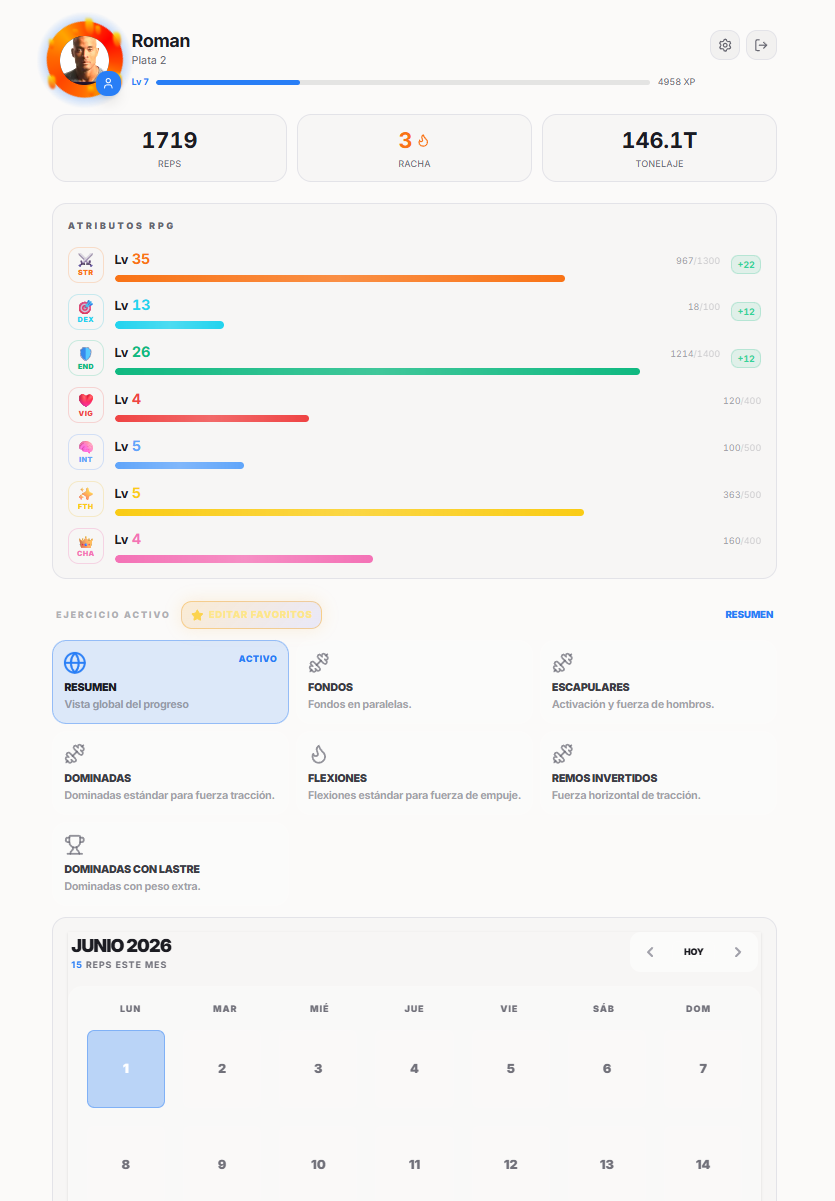Select June 1 in the calendar
Screen dimensions: 835x1201
point(126,1069)
